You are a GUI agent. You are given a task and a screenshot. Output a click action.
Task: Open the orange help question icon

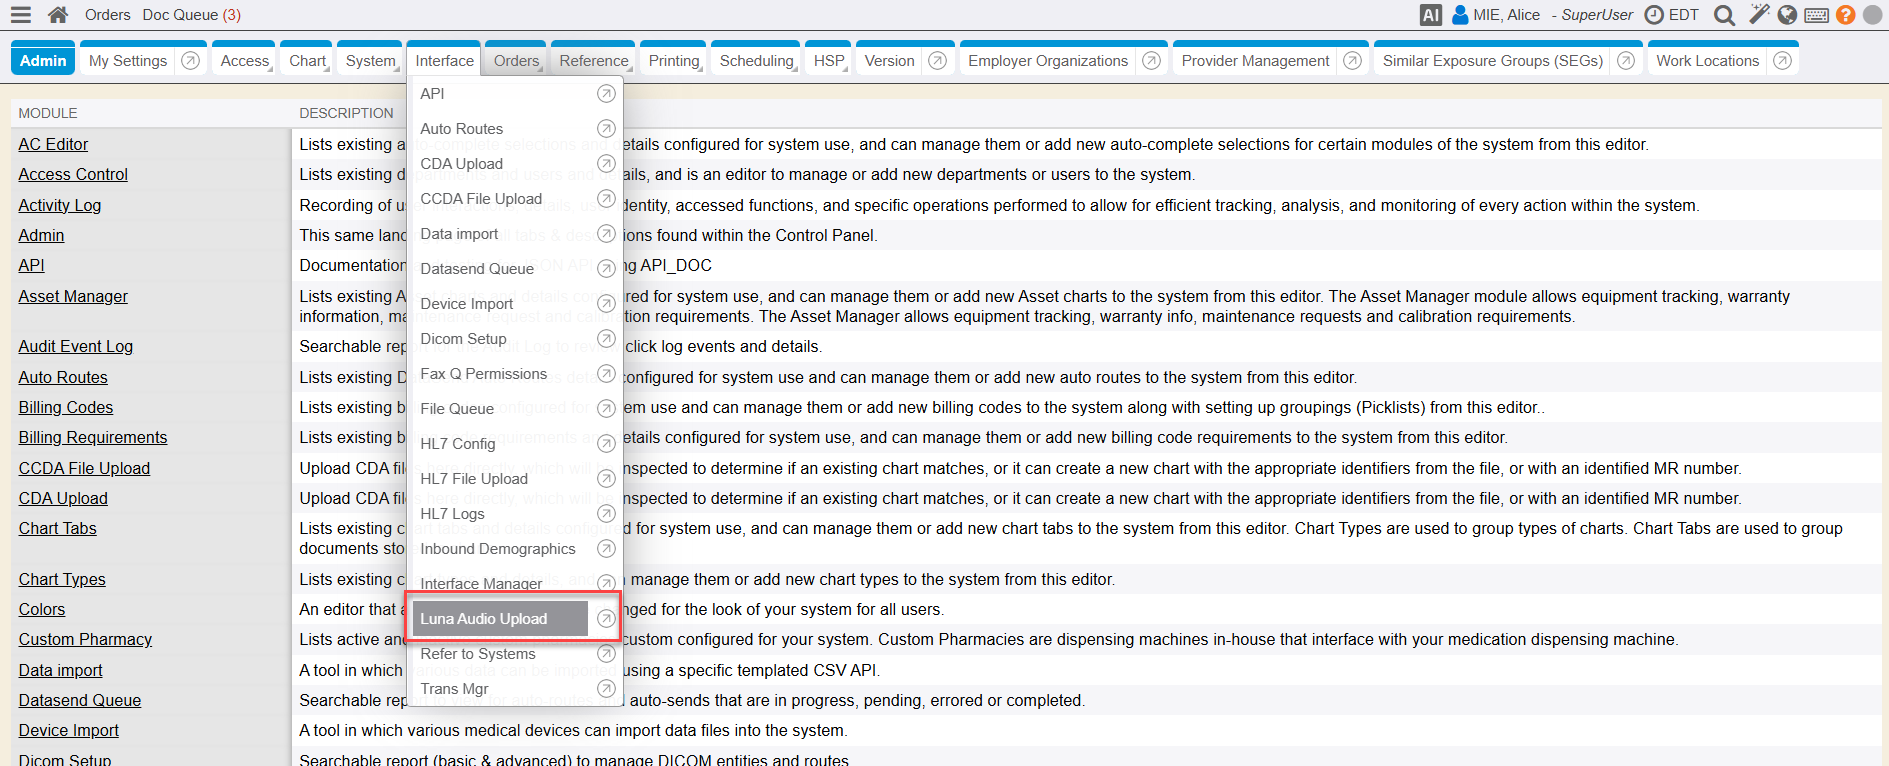click(1846, 15)
